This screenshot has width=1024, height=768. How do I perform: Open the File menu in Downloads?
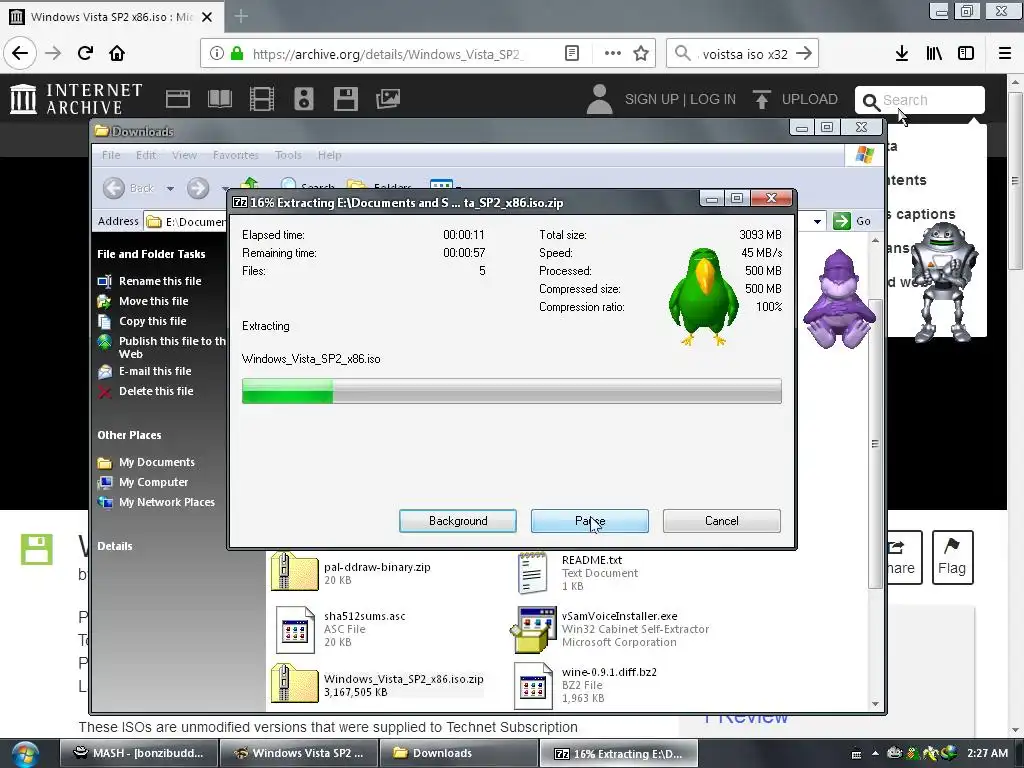tap(111, 155)
